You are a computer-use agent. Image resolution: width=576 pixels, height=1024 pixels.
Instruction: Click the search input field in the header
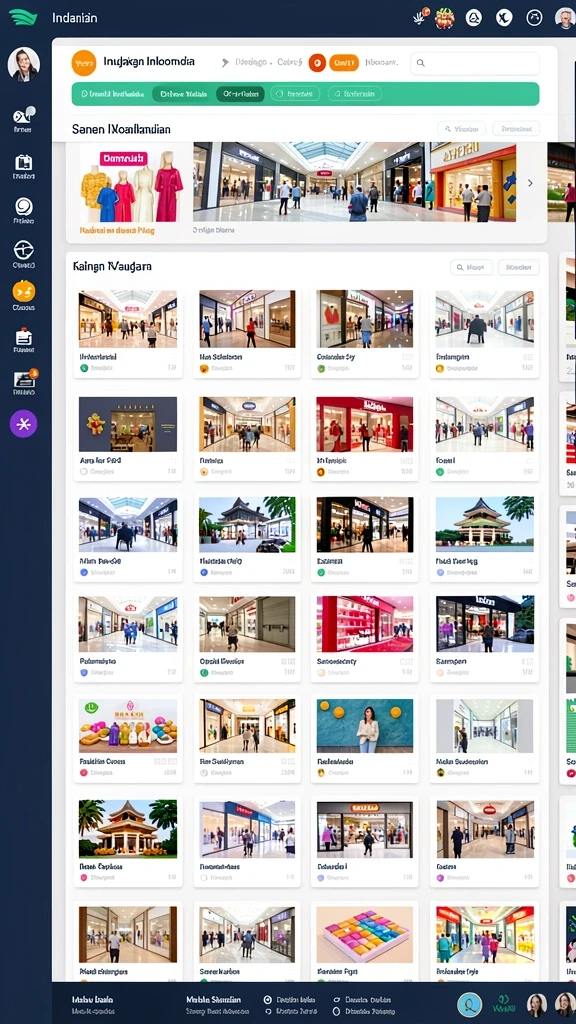click(x=475, y=63)
